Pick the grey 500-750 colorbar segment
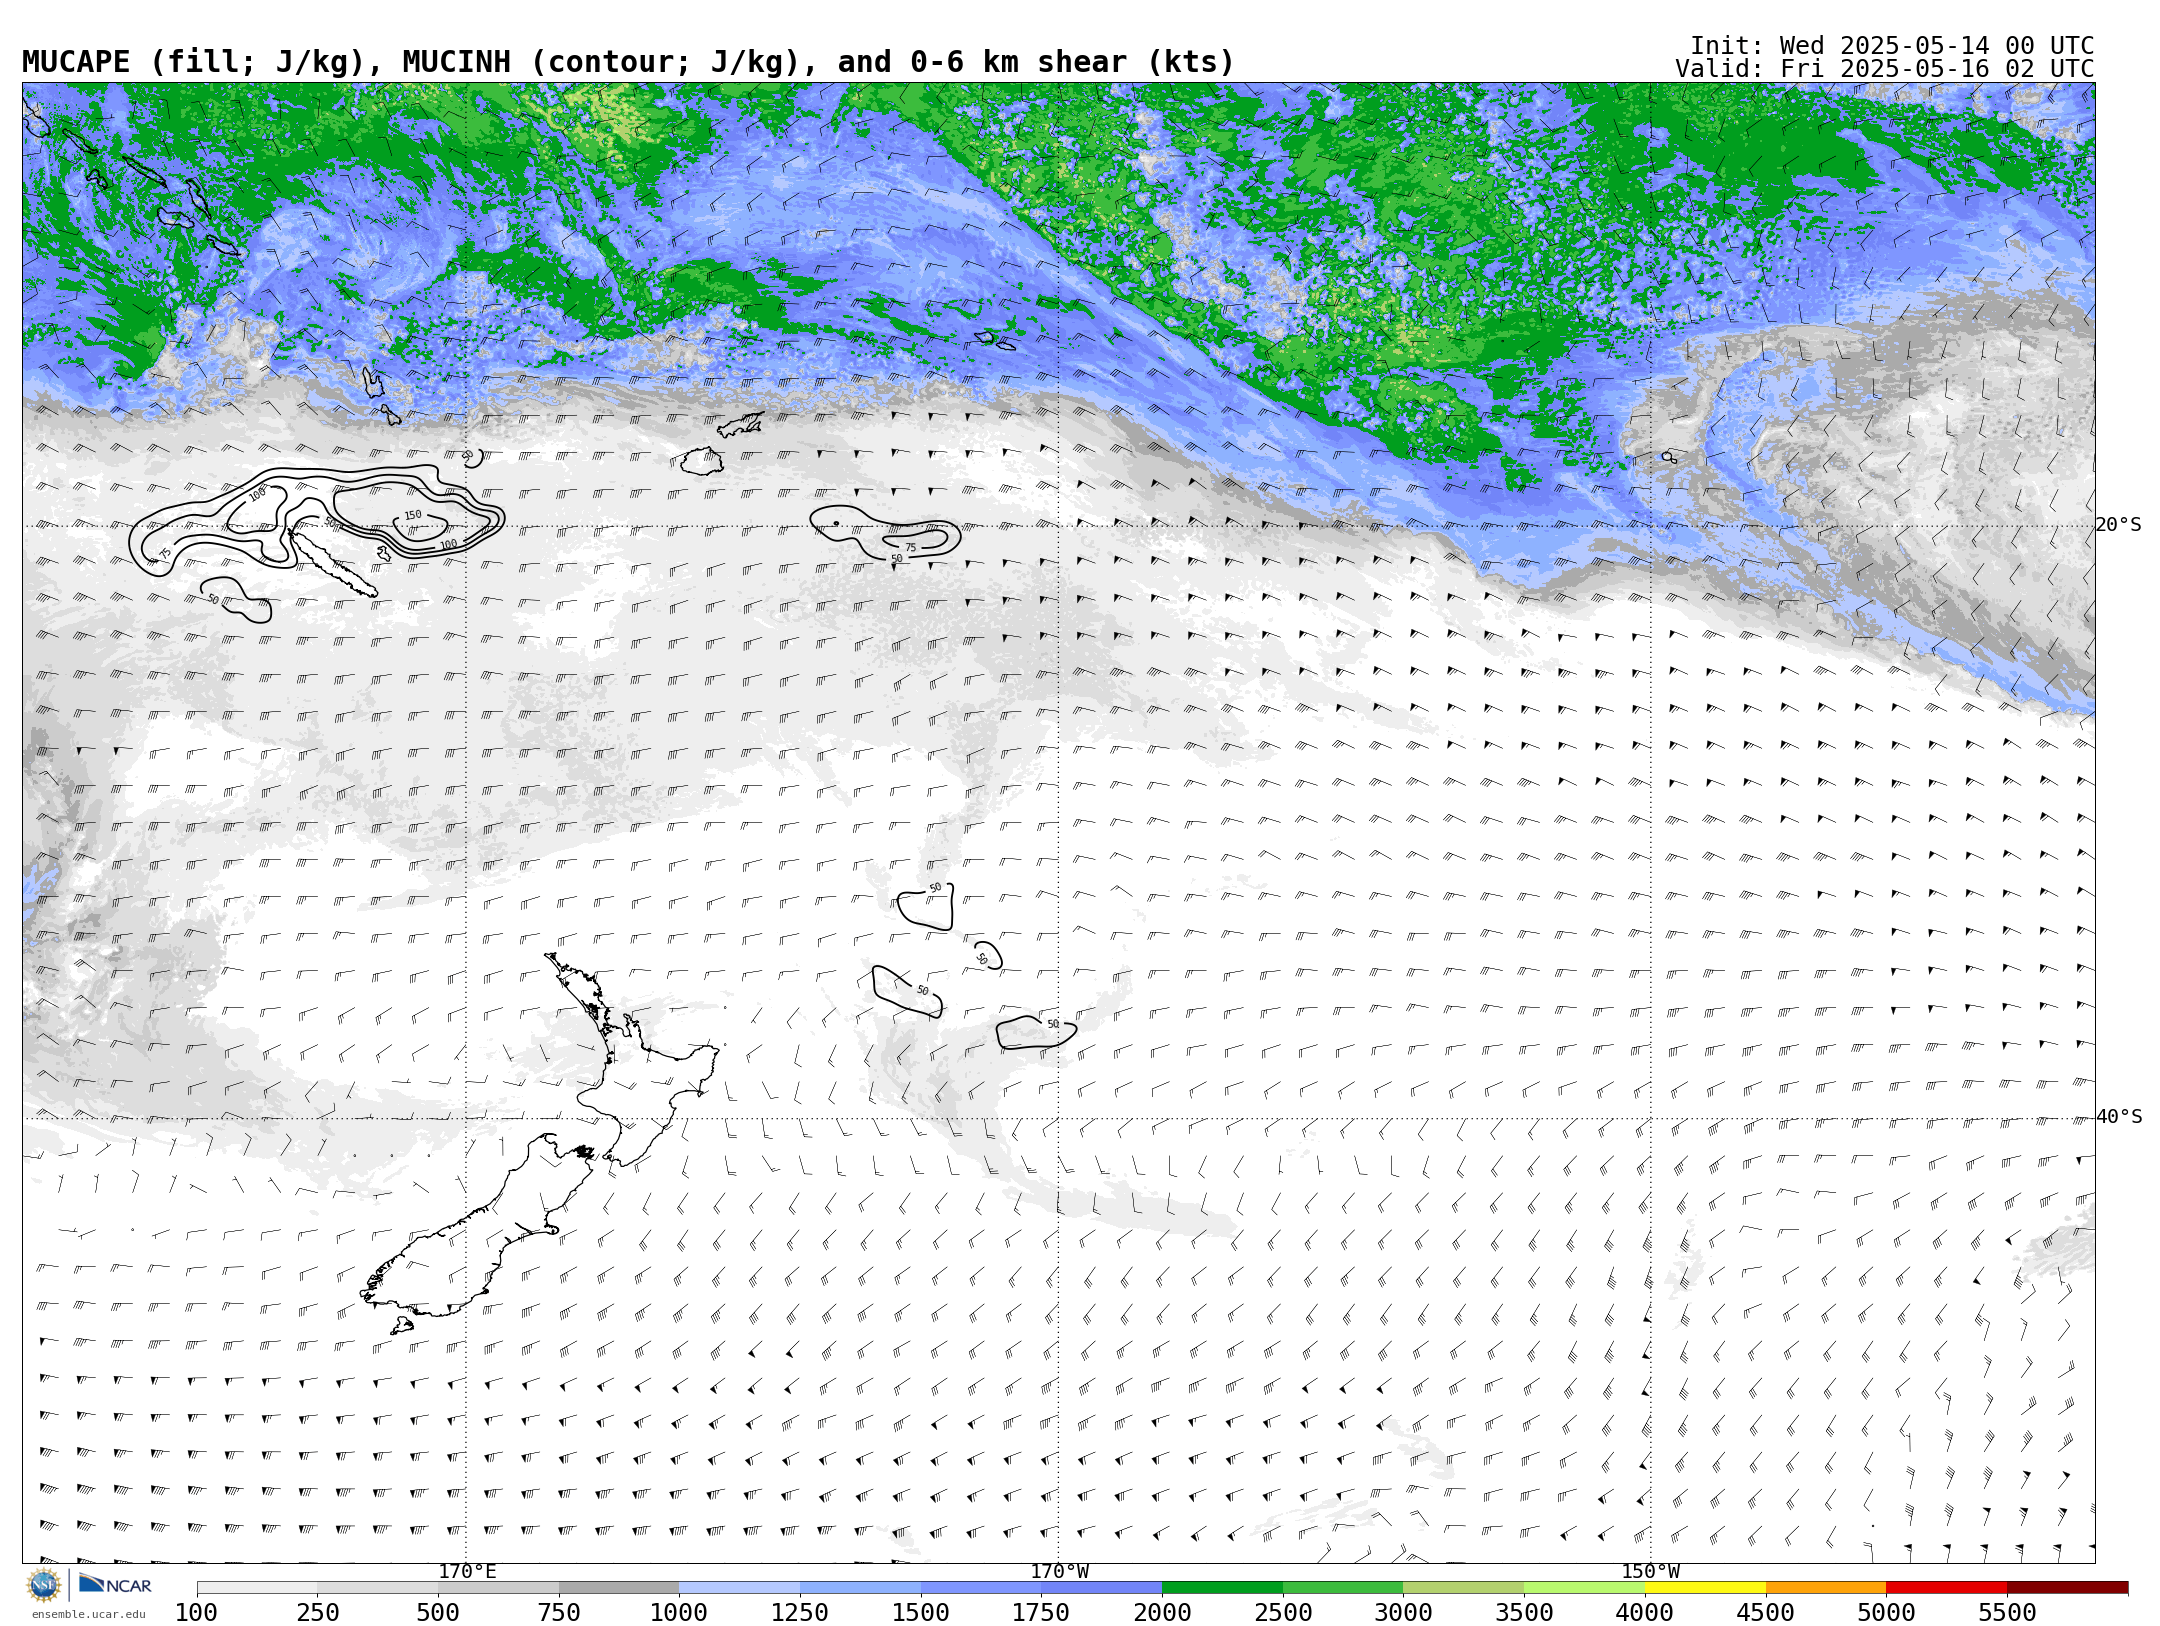Image resolution: width=2160 pixels, height=1626 pixels. (x=498, y=1588)
